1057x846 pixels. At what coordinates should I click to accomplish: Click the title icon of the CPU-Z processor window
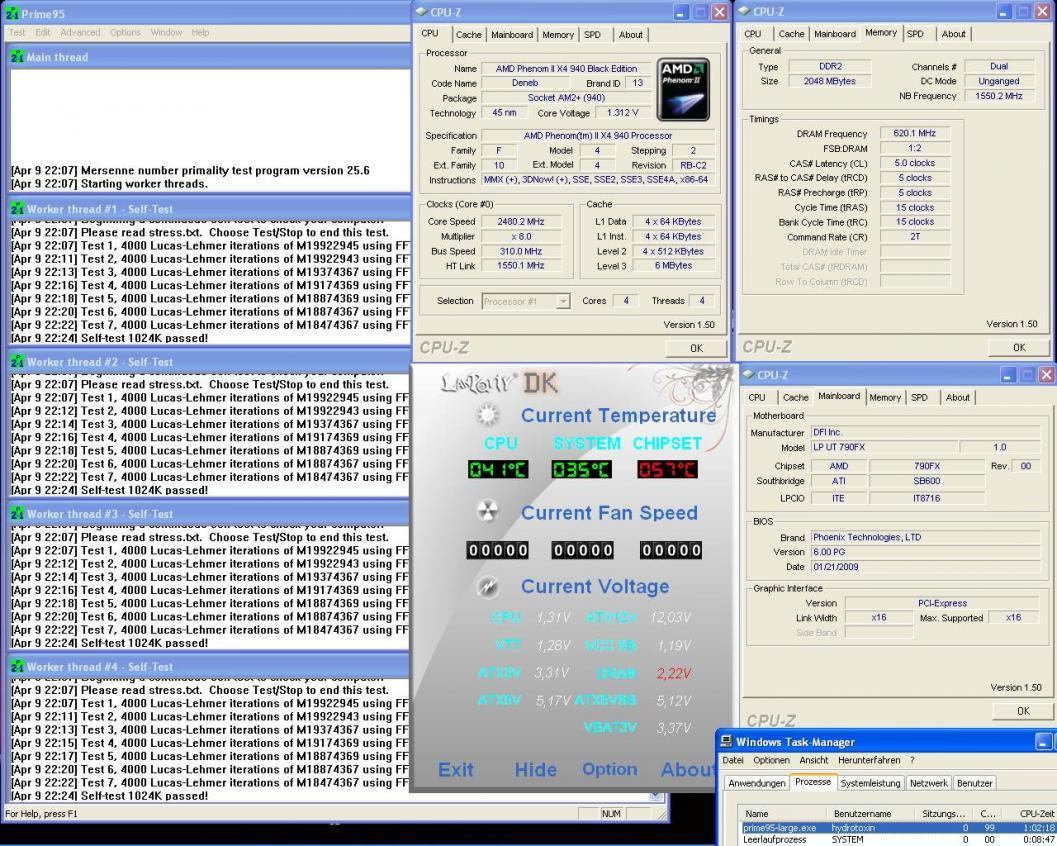[x=421, y=11]
